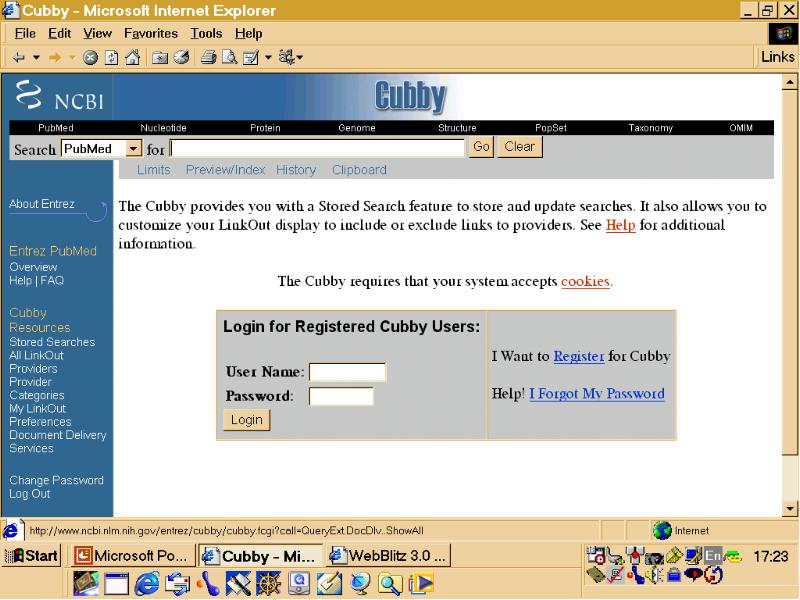This screenshot has height=600, width=800.
Task: Click the Go search button
Action: click(x=481, y=147)
